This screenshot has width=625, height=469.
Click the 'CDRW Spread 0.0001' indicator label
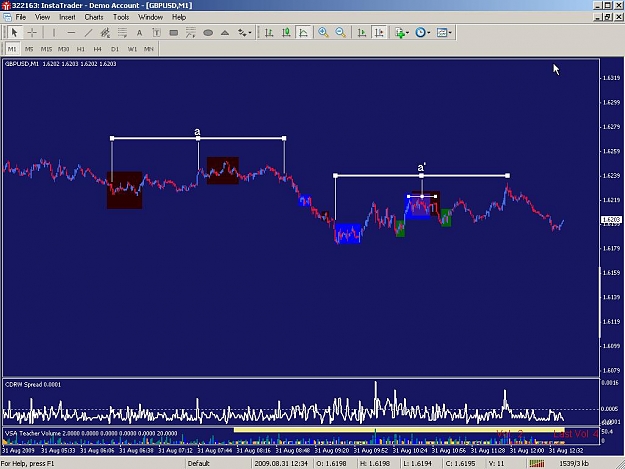coord(33,385)
